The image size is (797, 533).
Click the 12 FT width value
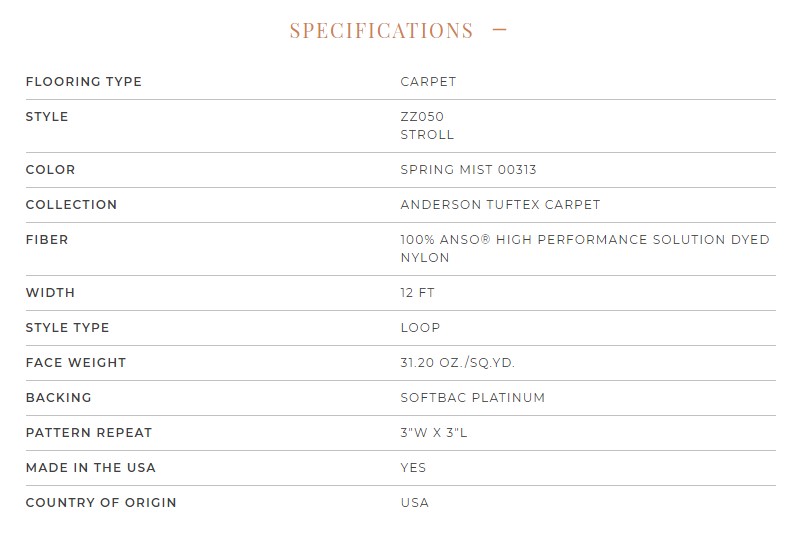(417, 293)
